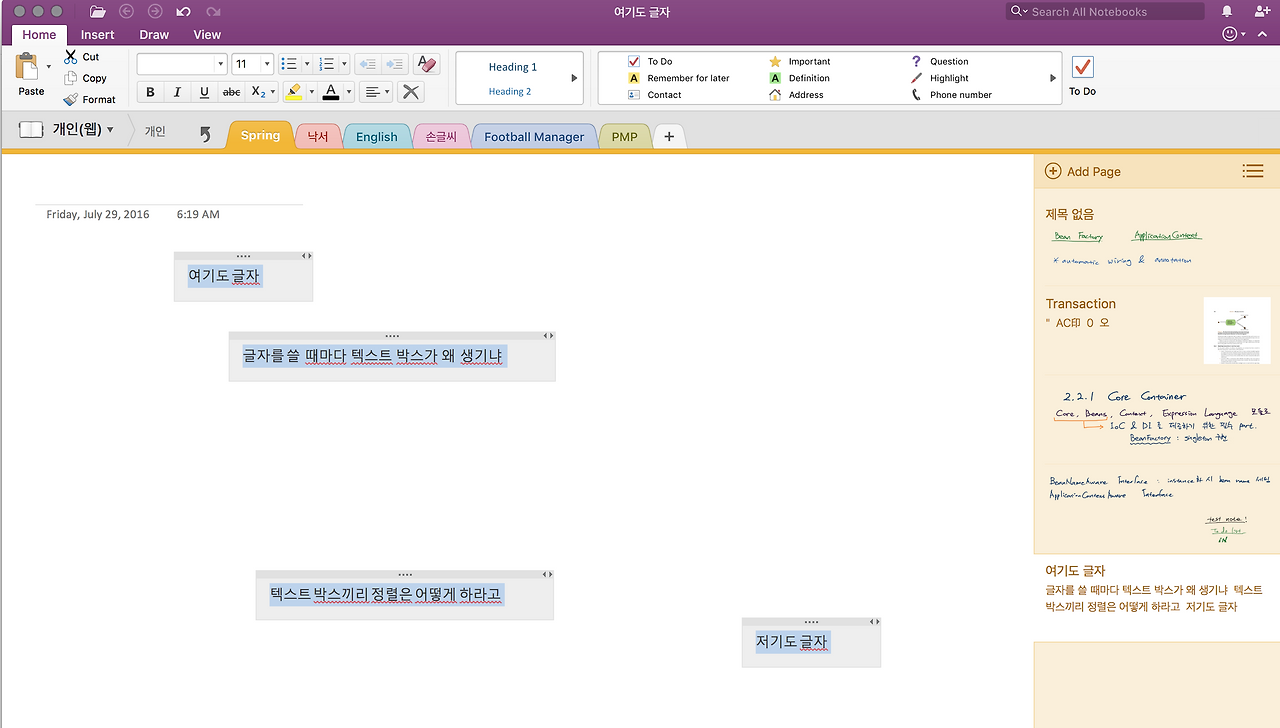Screen dimensions: 1280x728
Task: Apply bold formatting to selected text
Action: 150,92
